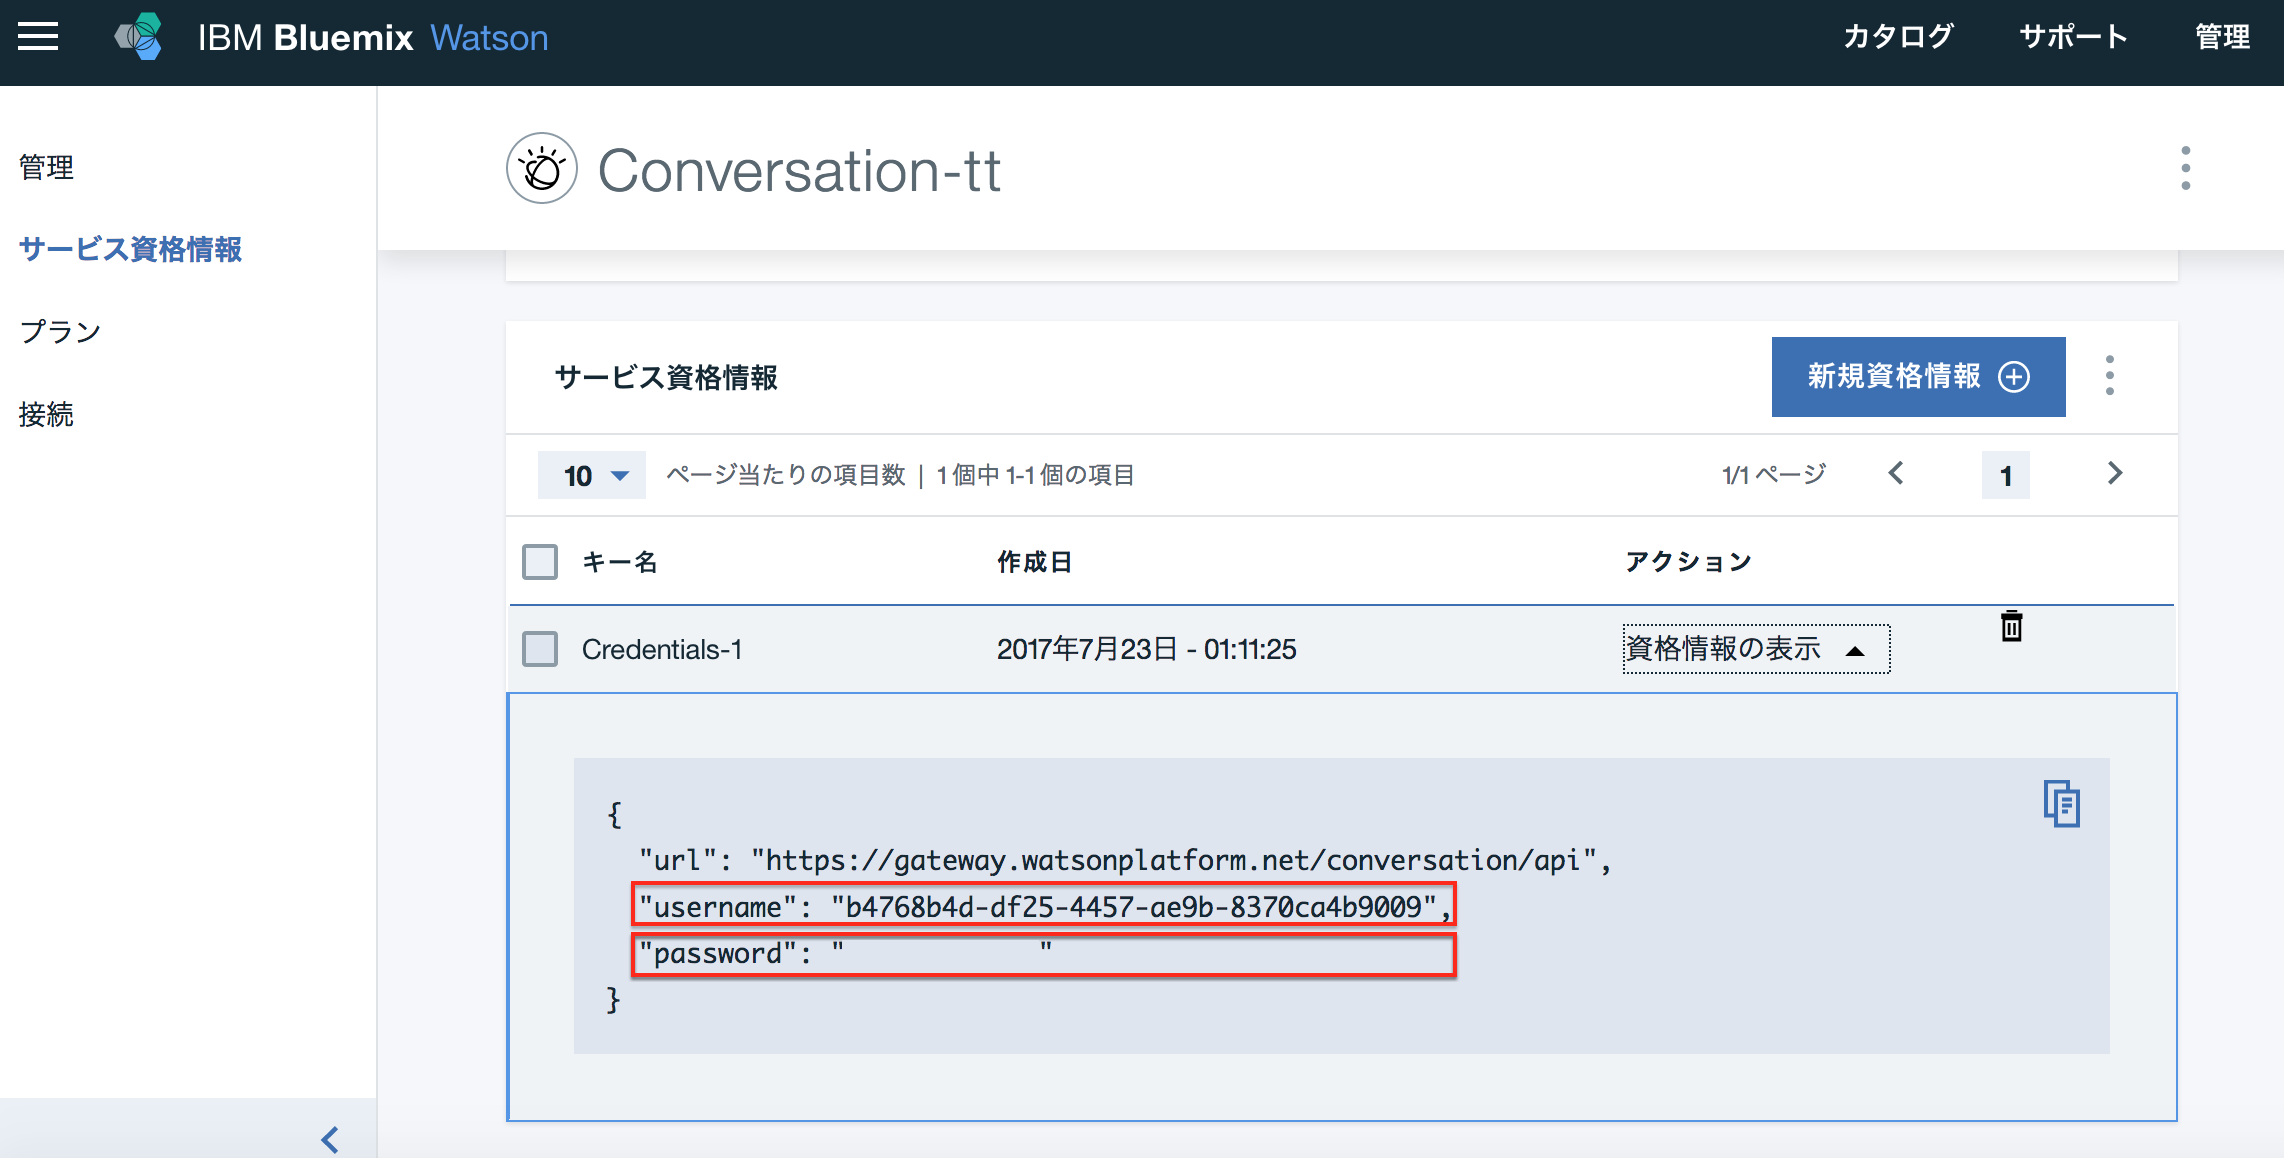Click page number 1 in pagination

tap(2005, 475)
